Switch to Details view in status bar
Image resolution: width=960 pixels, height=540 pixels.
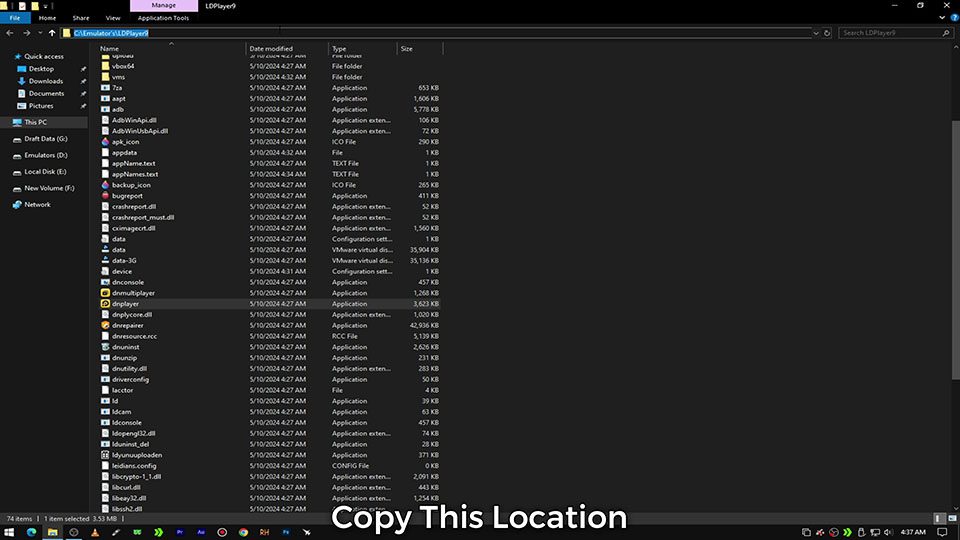[940, 519]
